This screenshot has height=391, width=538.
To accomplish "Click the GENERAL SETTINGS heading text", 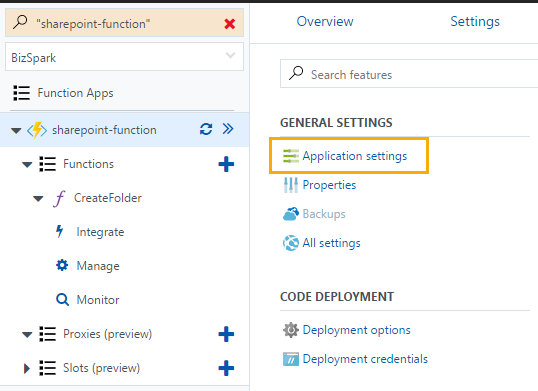I will point(336,123).
